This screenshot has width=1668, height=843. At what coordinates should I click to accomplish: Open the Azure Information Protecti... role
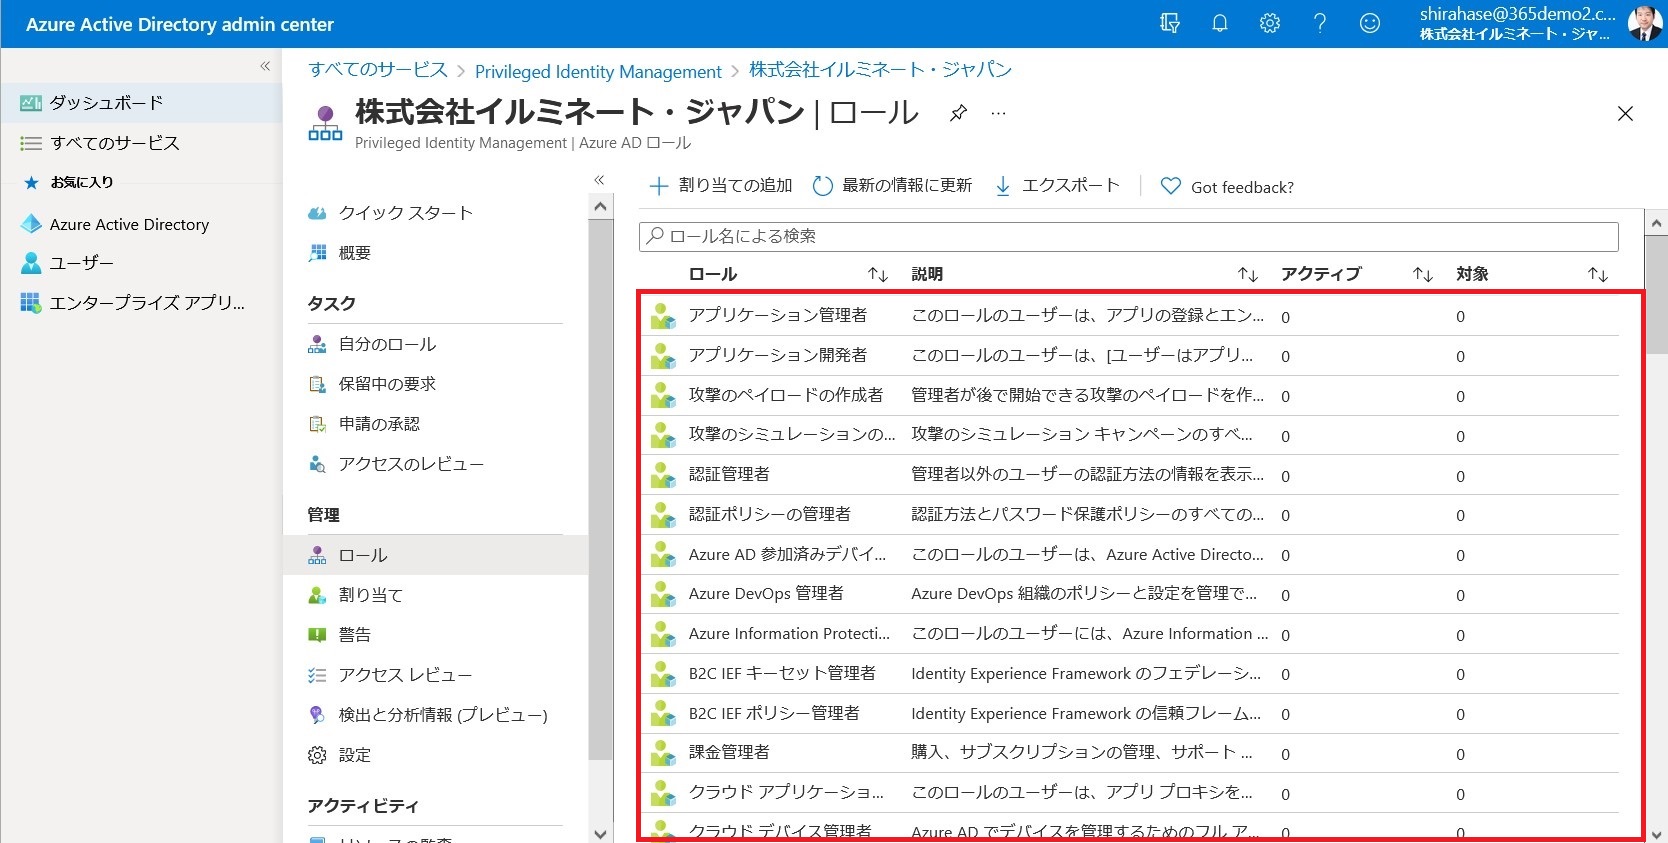789,633
